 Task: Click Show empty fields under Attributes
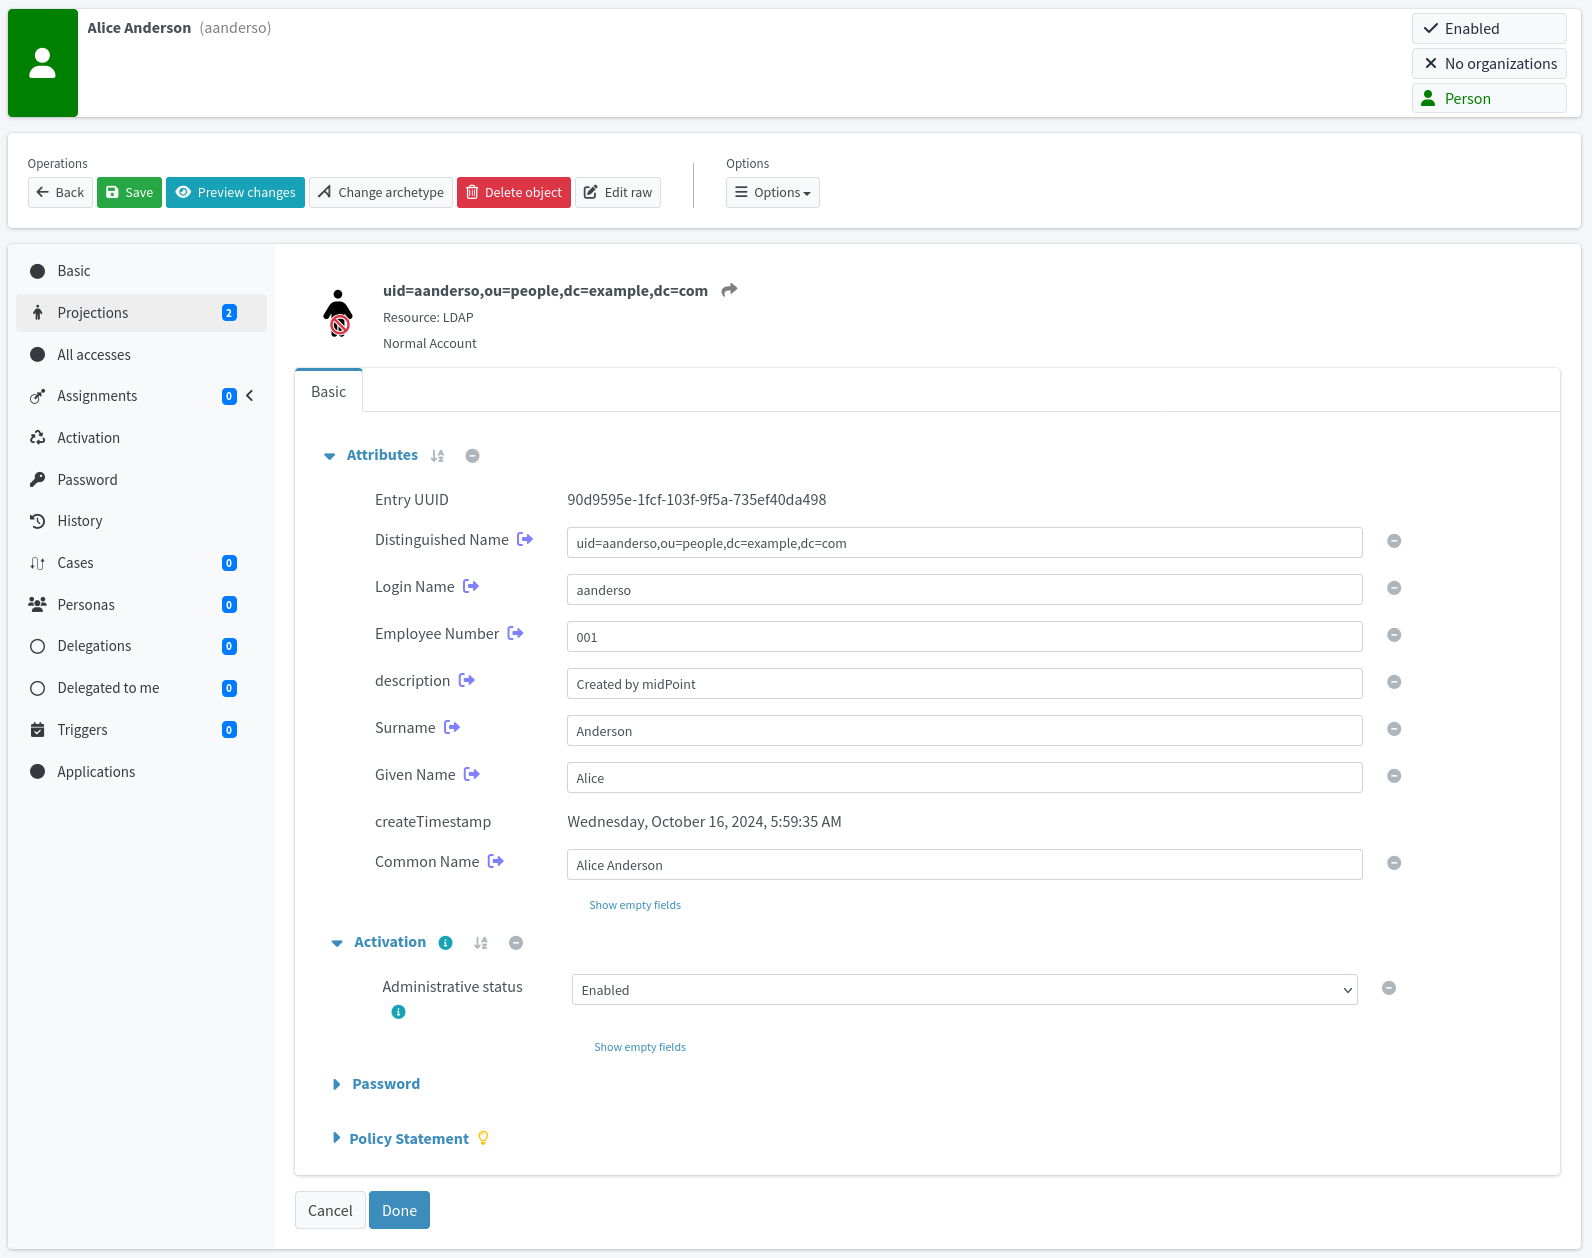point(635,905)
